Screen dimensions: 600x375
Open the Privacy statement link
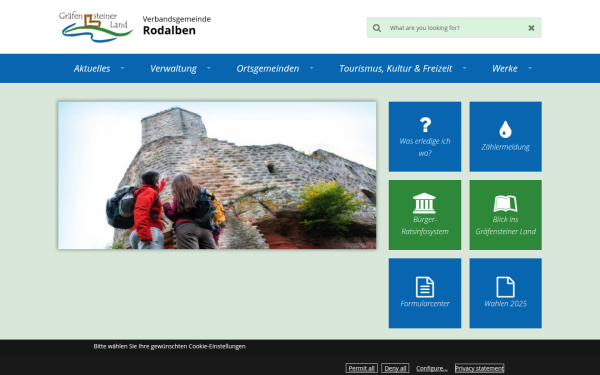click(479, 368)
